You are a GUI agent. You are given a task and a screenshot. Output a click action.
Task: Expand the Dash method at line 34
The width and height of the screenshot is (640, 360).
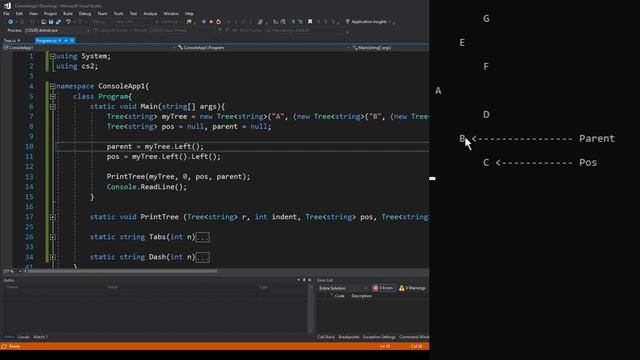53,257
